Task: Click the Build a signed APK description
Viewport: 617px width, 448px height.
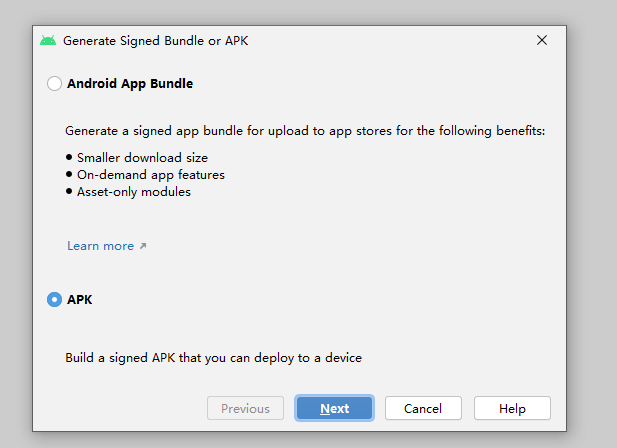Action: (x=214, y=358)
